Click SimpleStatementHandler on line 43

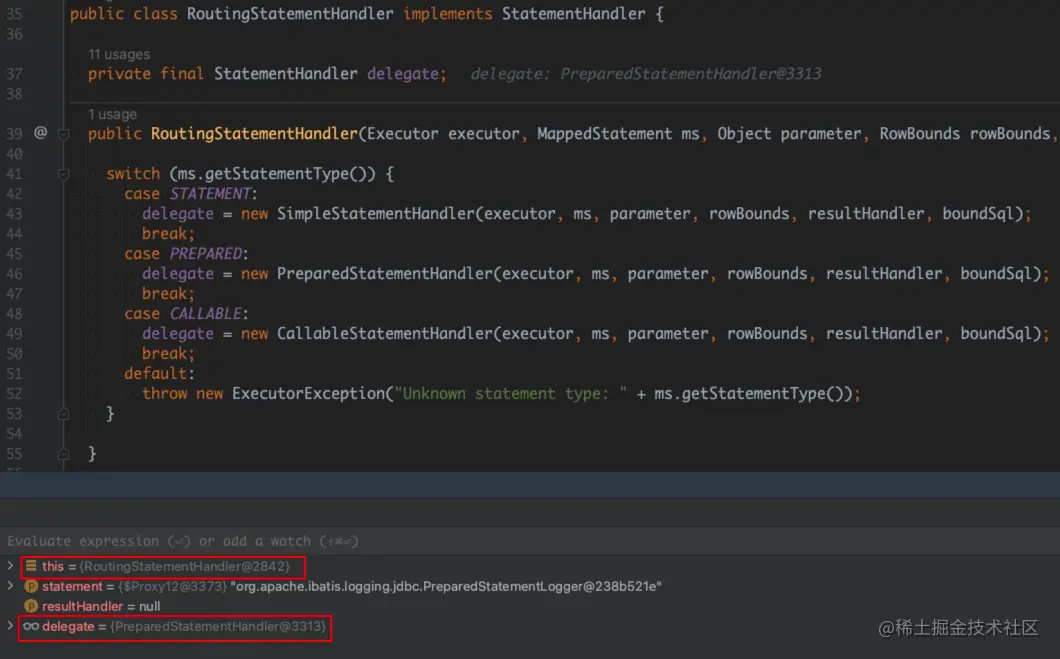pyautogui.click(x=376, y=214)
